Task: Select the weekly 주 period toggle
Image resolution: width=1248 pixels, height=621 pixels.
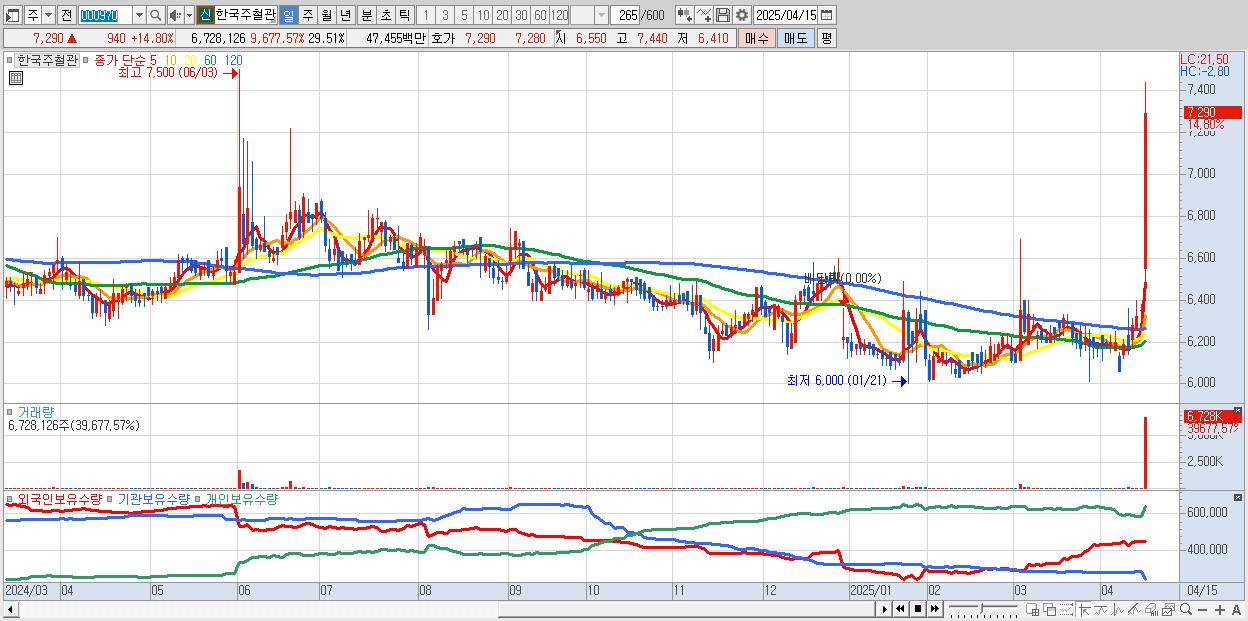Action: [x=307, y=15]
